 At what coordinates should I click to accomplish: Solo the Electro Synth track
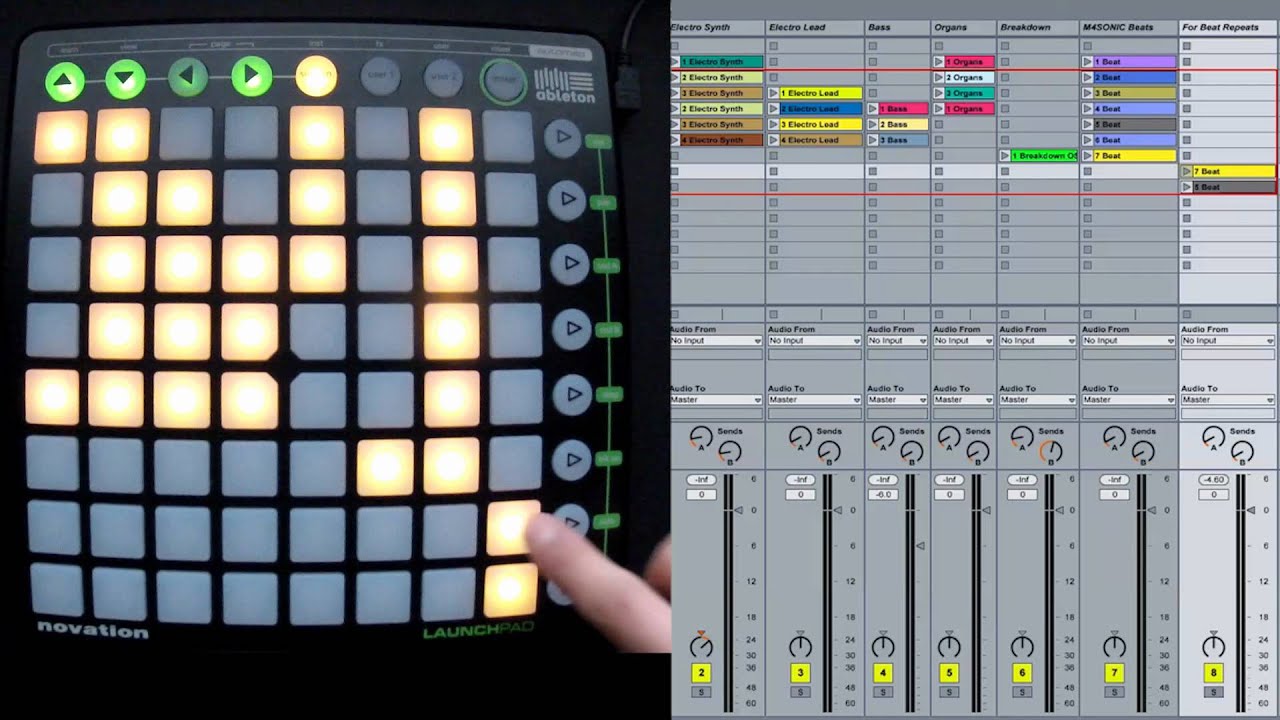pos(702,692)
